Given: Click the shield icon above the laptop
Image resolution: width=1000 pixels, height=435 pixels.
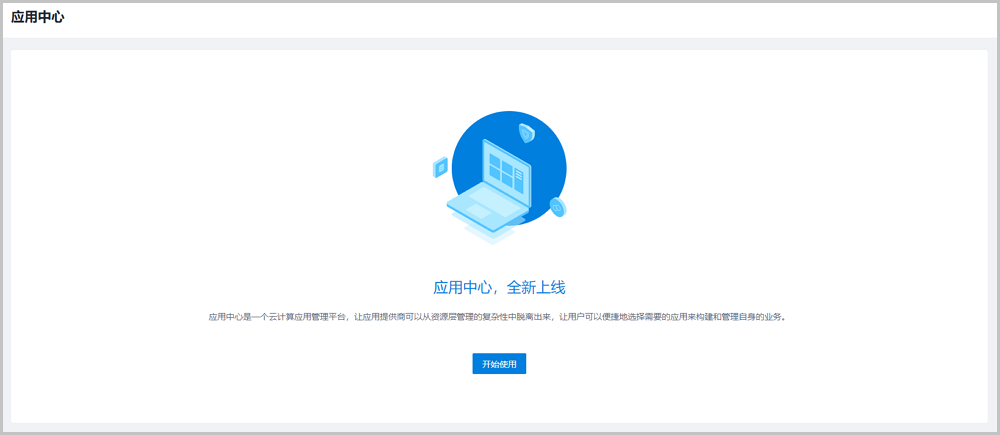Looking at the screenshot, I should [526, 132].
